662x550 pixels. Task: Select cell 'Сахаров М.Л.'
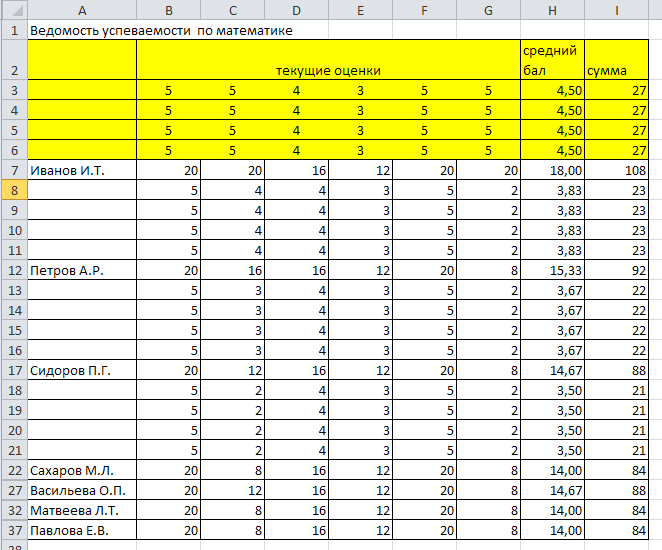coord(82,470)
